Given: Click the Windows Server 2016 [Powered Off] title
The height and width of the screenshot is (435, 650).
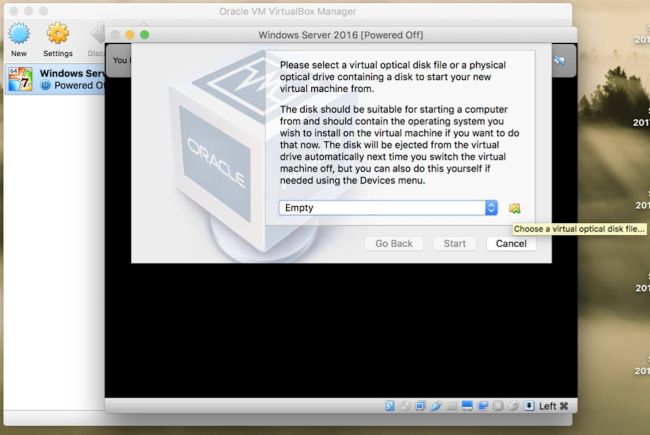Looking at the screenshot, I should (x=341, y=35).
